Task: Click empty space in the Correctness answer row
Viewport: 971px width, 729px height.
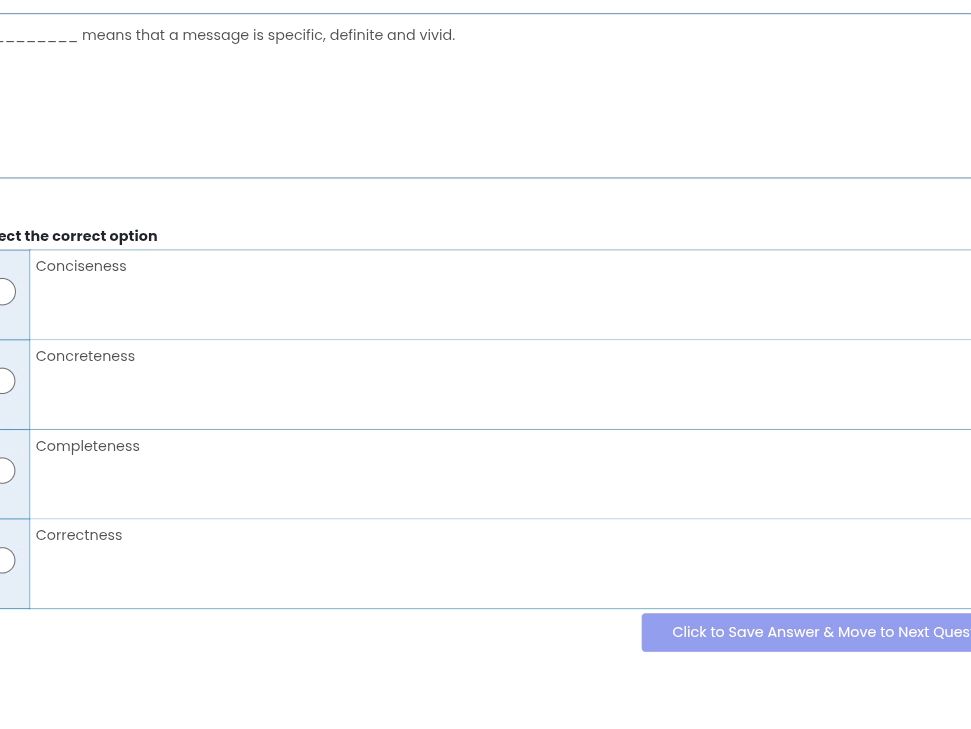Action: 500,570
